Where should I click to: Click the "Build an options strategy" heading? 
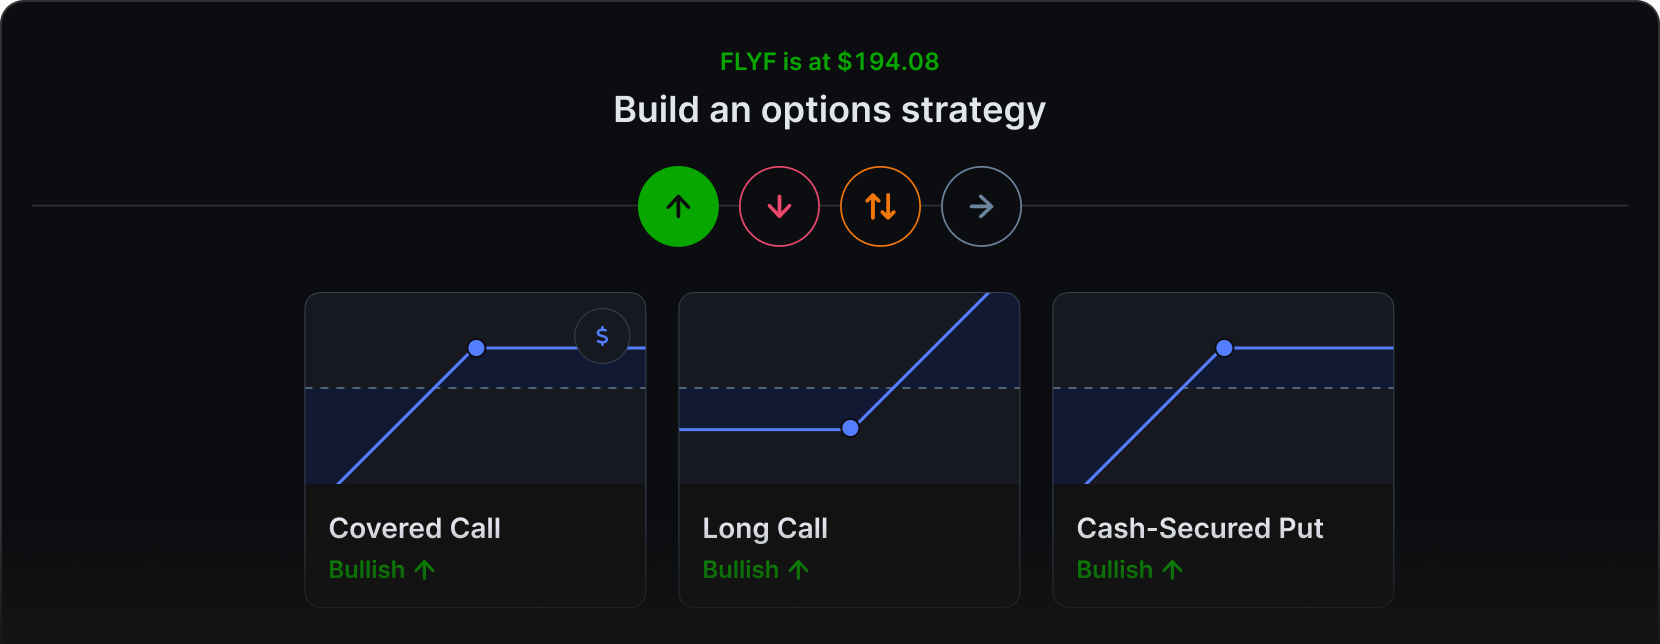click(x=829, y=110)
